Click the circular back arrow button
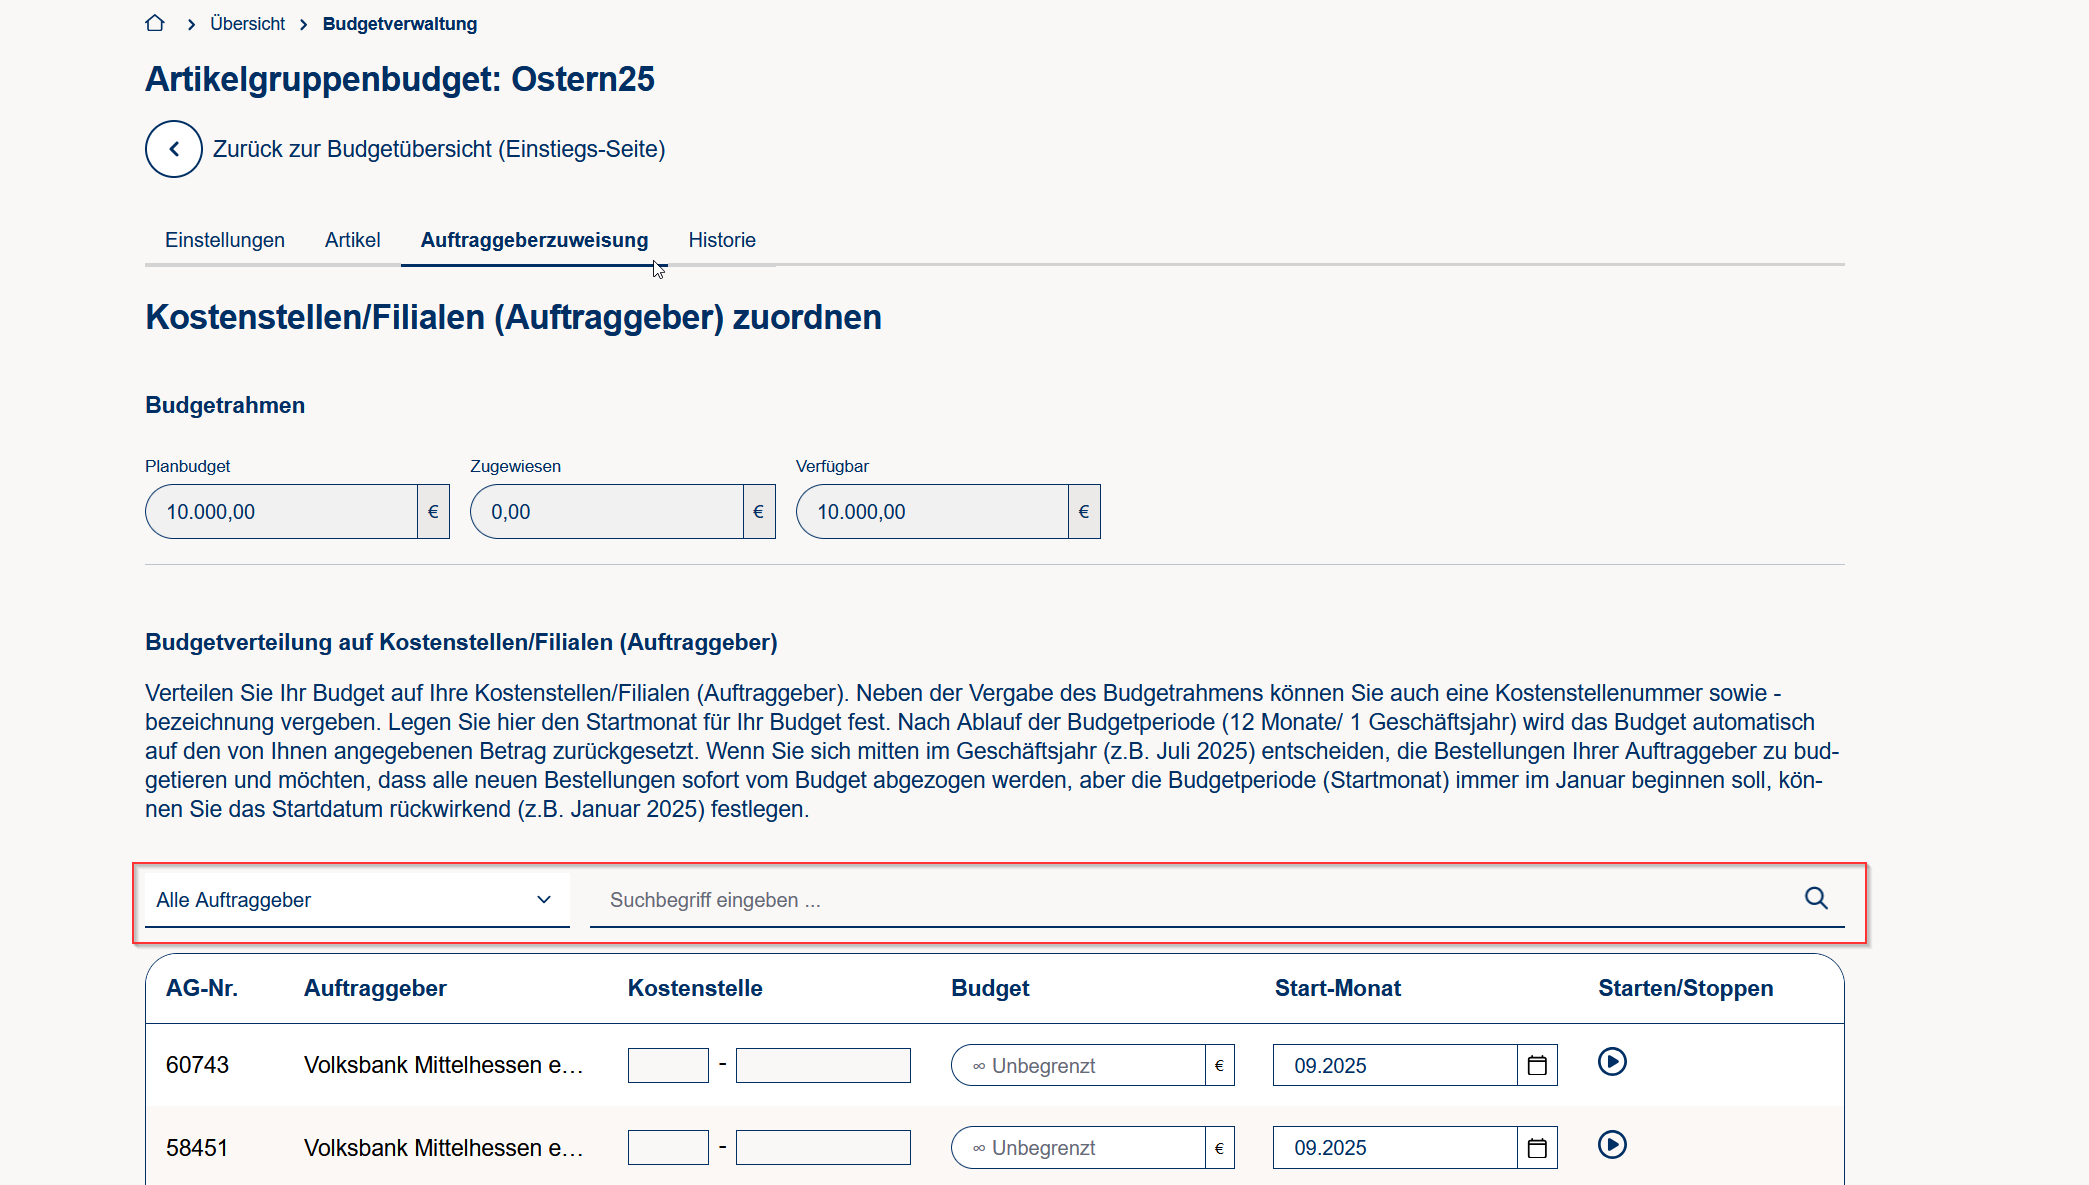2089x1185 pixels. 174,149
